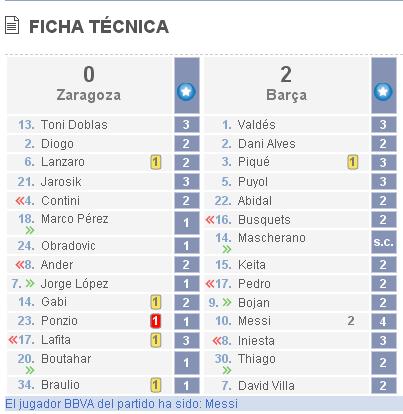Select the Messi link in BBVA player line
Screen dimensions: 403x414
coord(221,404)
